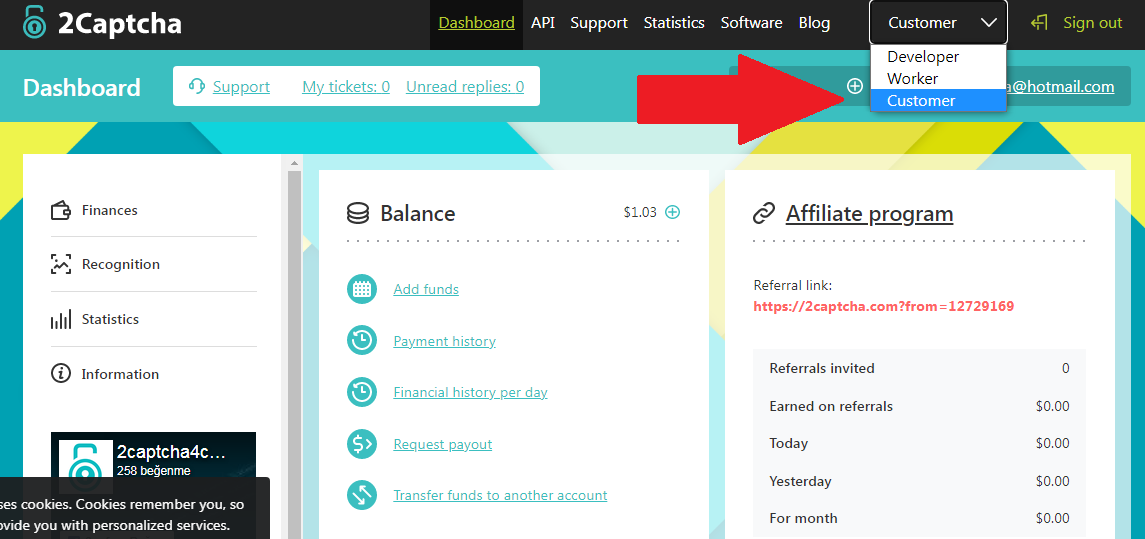1145x539 pixels.
Task: Click the clock icon beside Payment history
Action: [361, 341]
